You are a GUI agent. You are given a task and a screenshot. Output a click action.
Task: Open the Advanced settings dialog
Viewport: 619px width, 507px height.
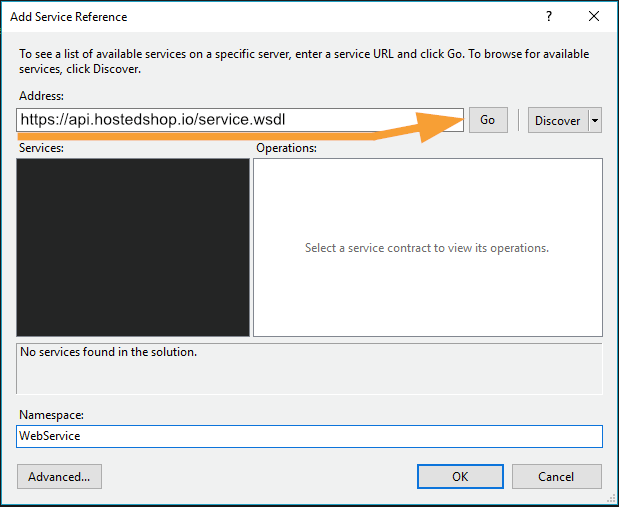pyautogui.click(x=59, y=477)
